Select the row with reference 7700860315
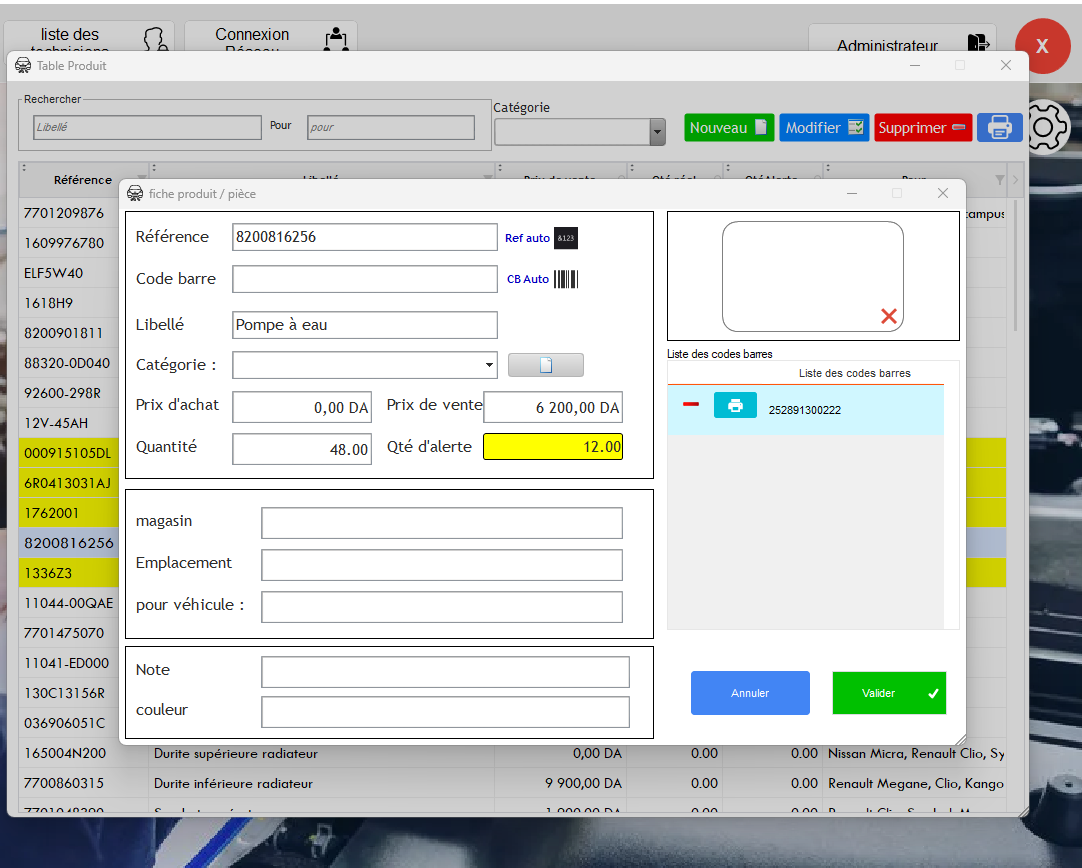The height and width of the screenshot is (868, 1082). 64,783
